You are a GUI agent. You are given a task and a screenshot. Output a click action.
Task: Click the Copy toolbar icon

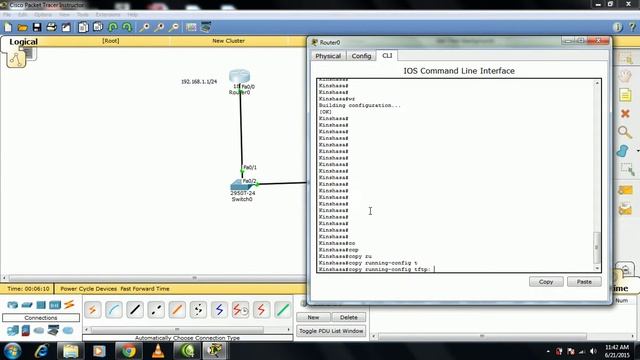click(83, 27)
